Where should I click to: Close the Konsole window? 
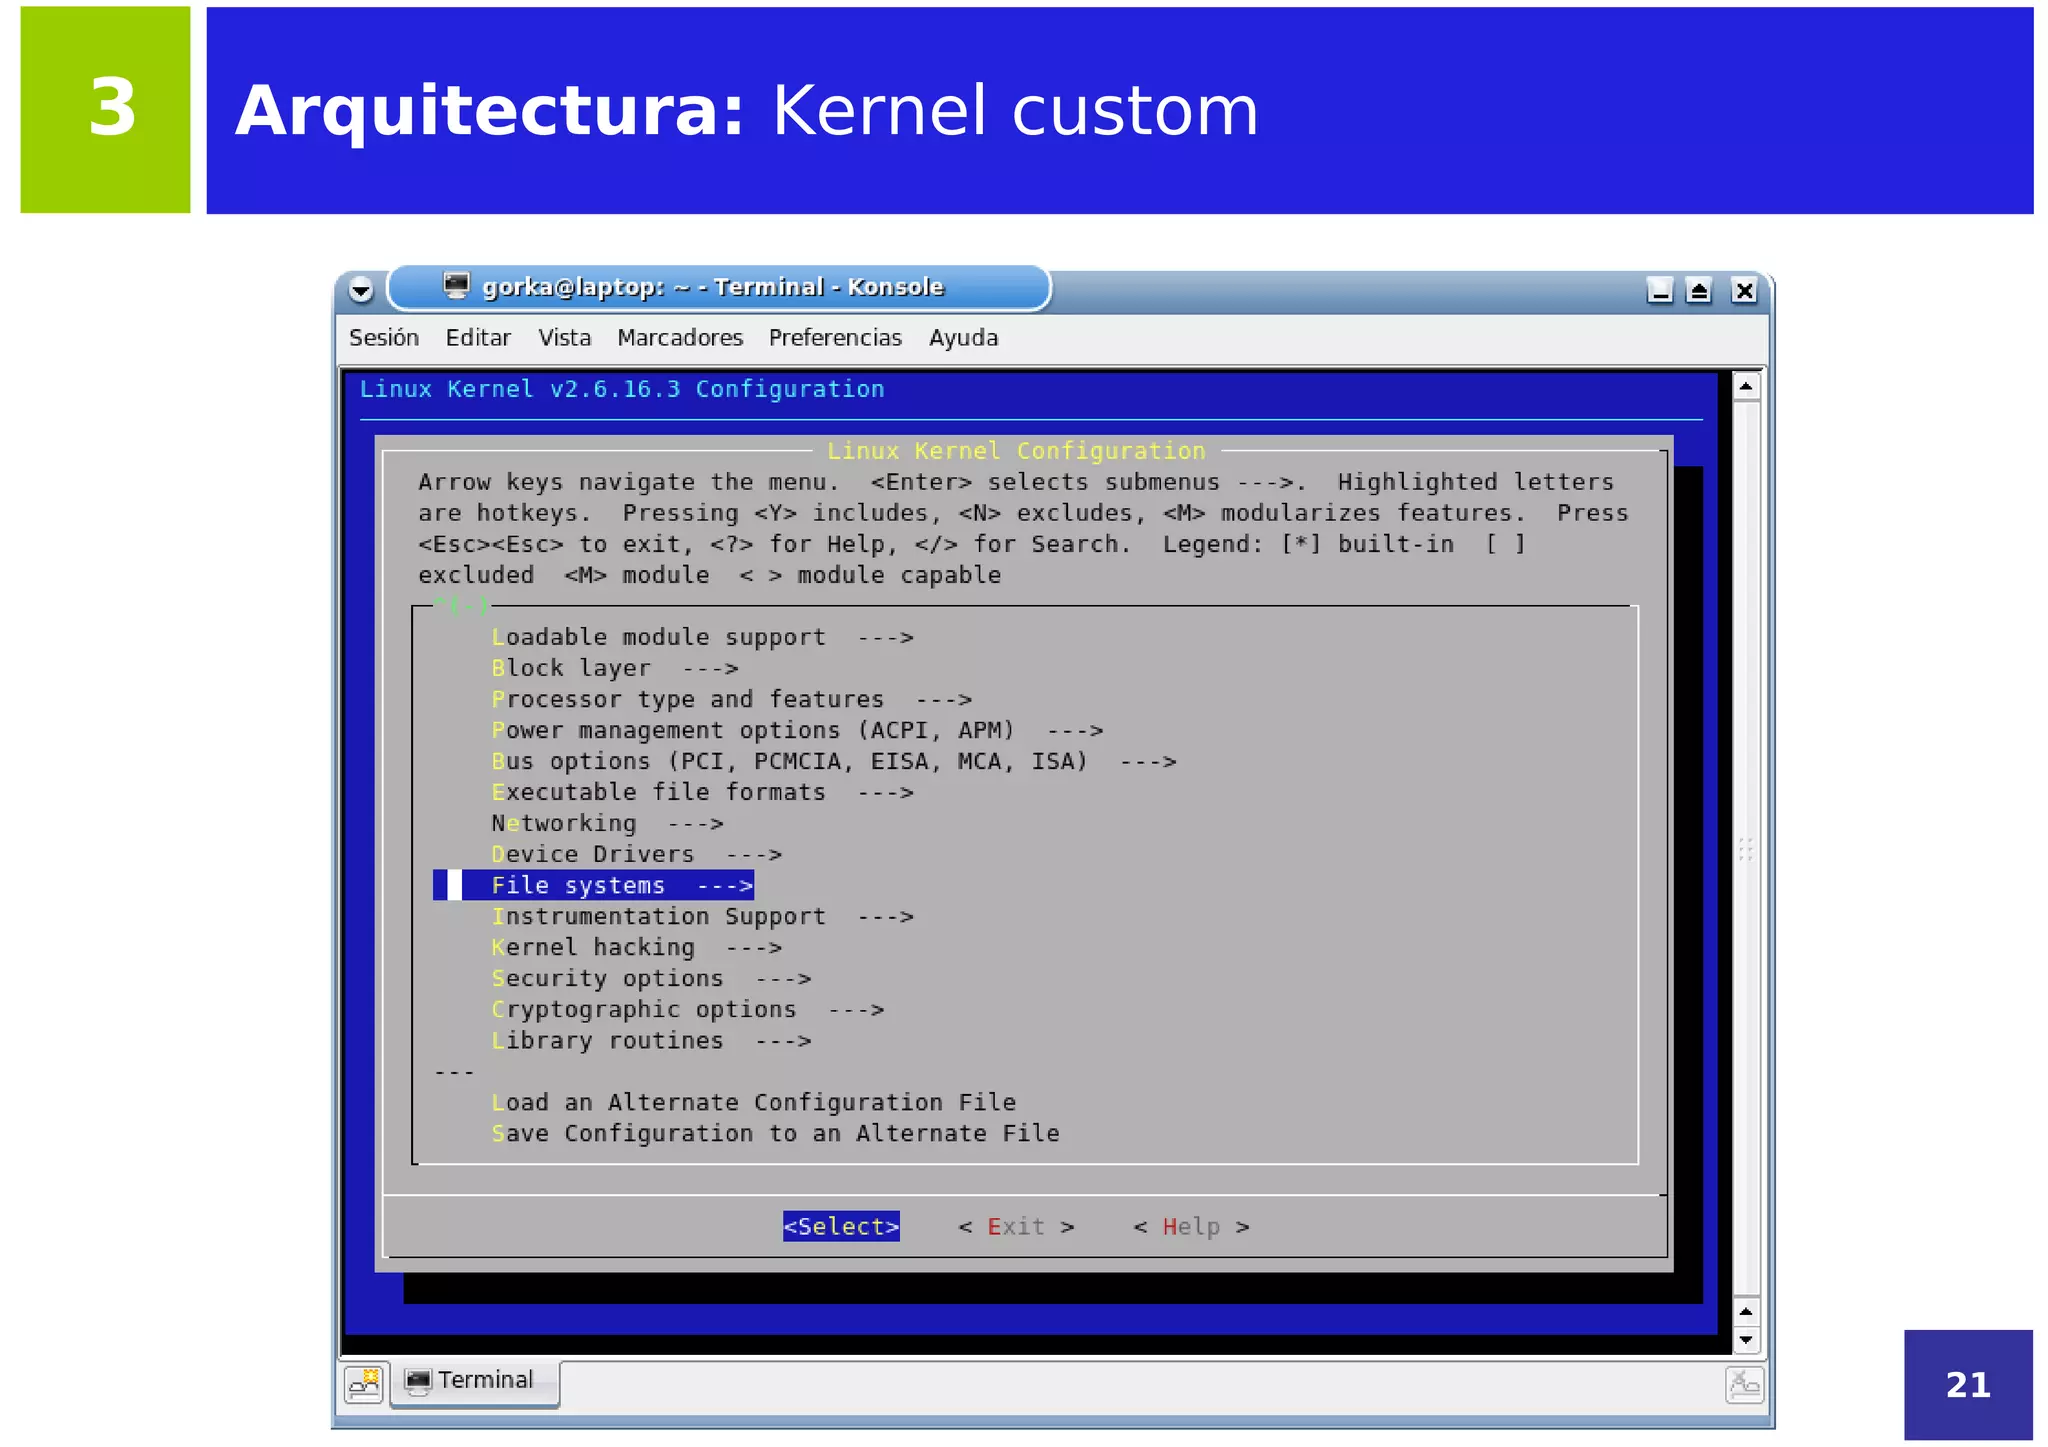[1744, 290]
